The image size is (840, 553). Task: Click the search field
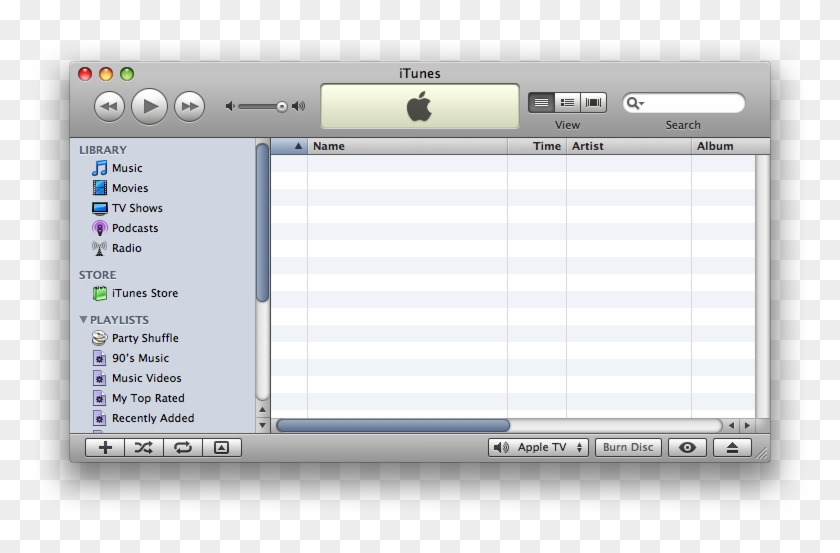coord(684,103)
